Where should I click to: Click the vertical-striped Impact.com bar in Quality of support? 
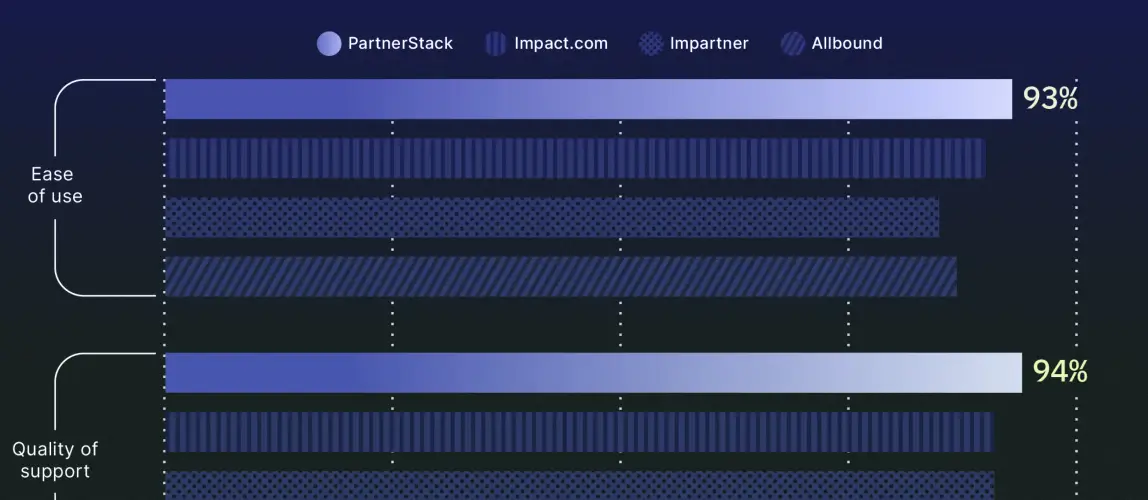point(578,432)
